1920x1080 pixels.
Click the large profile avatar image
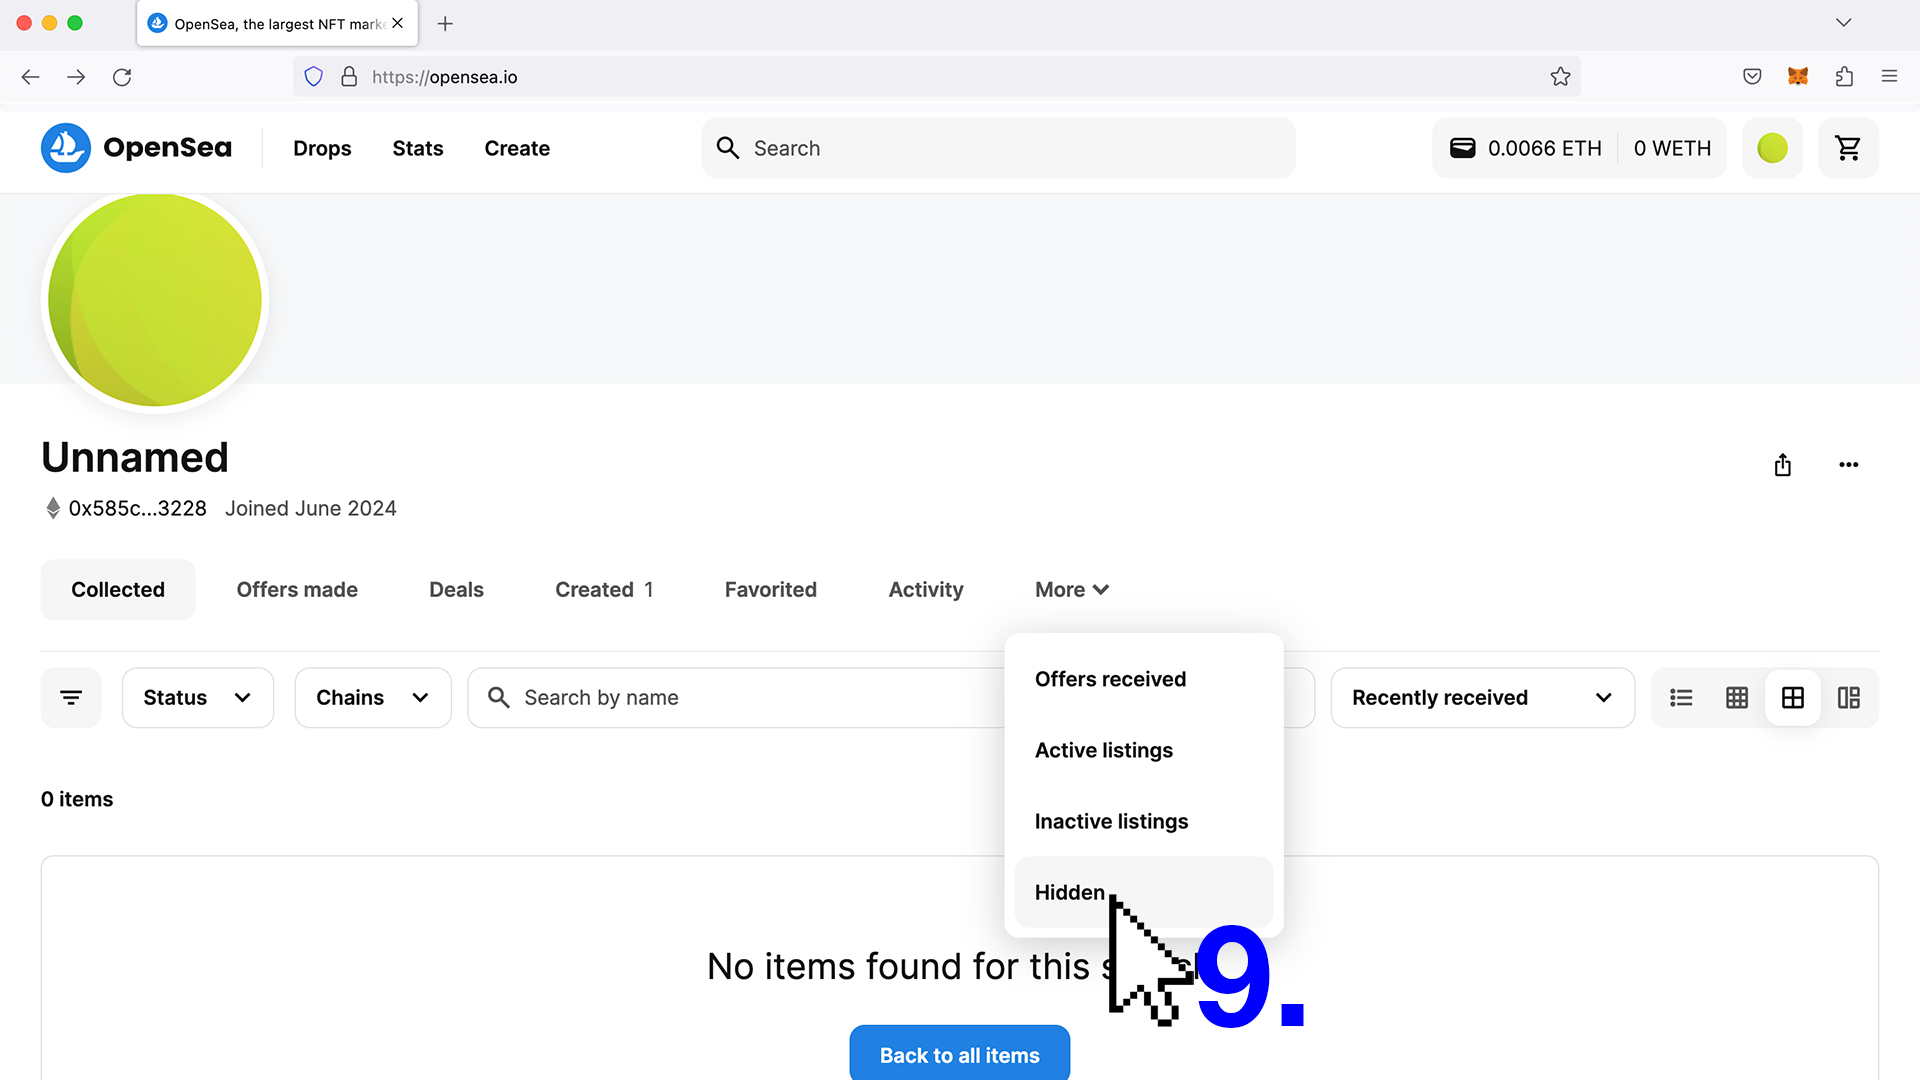[x=155, y=300]
